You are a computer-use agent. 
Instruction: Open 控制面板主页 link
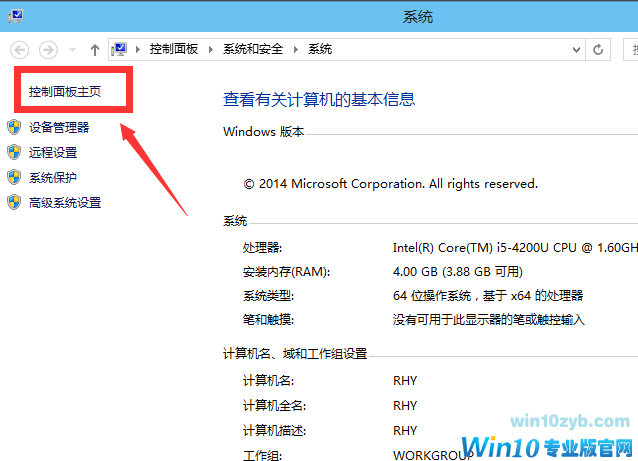pos(65,92)
